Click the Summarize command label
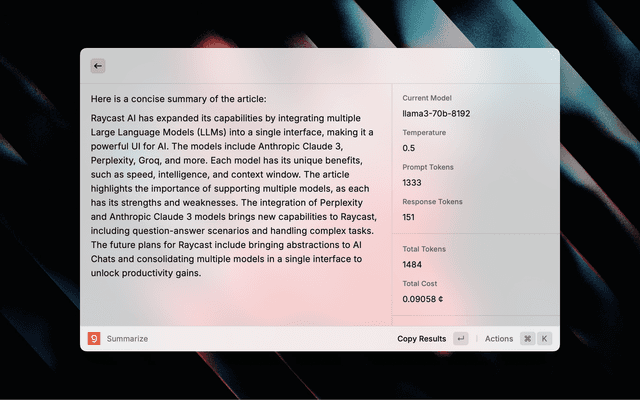This screenshot has width=640, height=400. [x=127, y=339]
